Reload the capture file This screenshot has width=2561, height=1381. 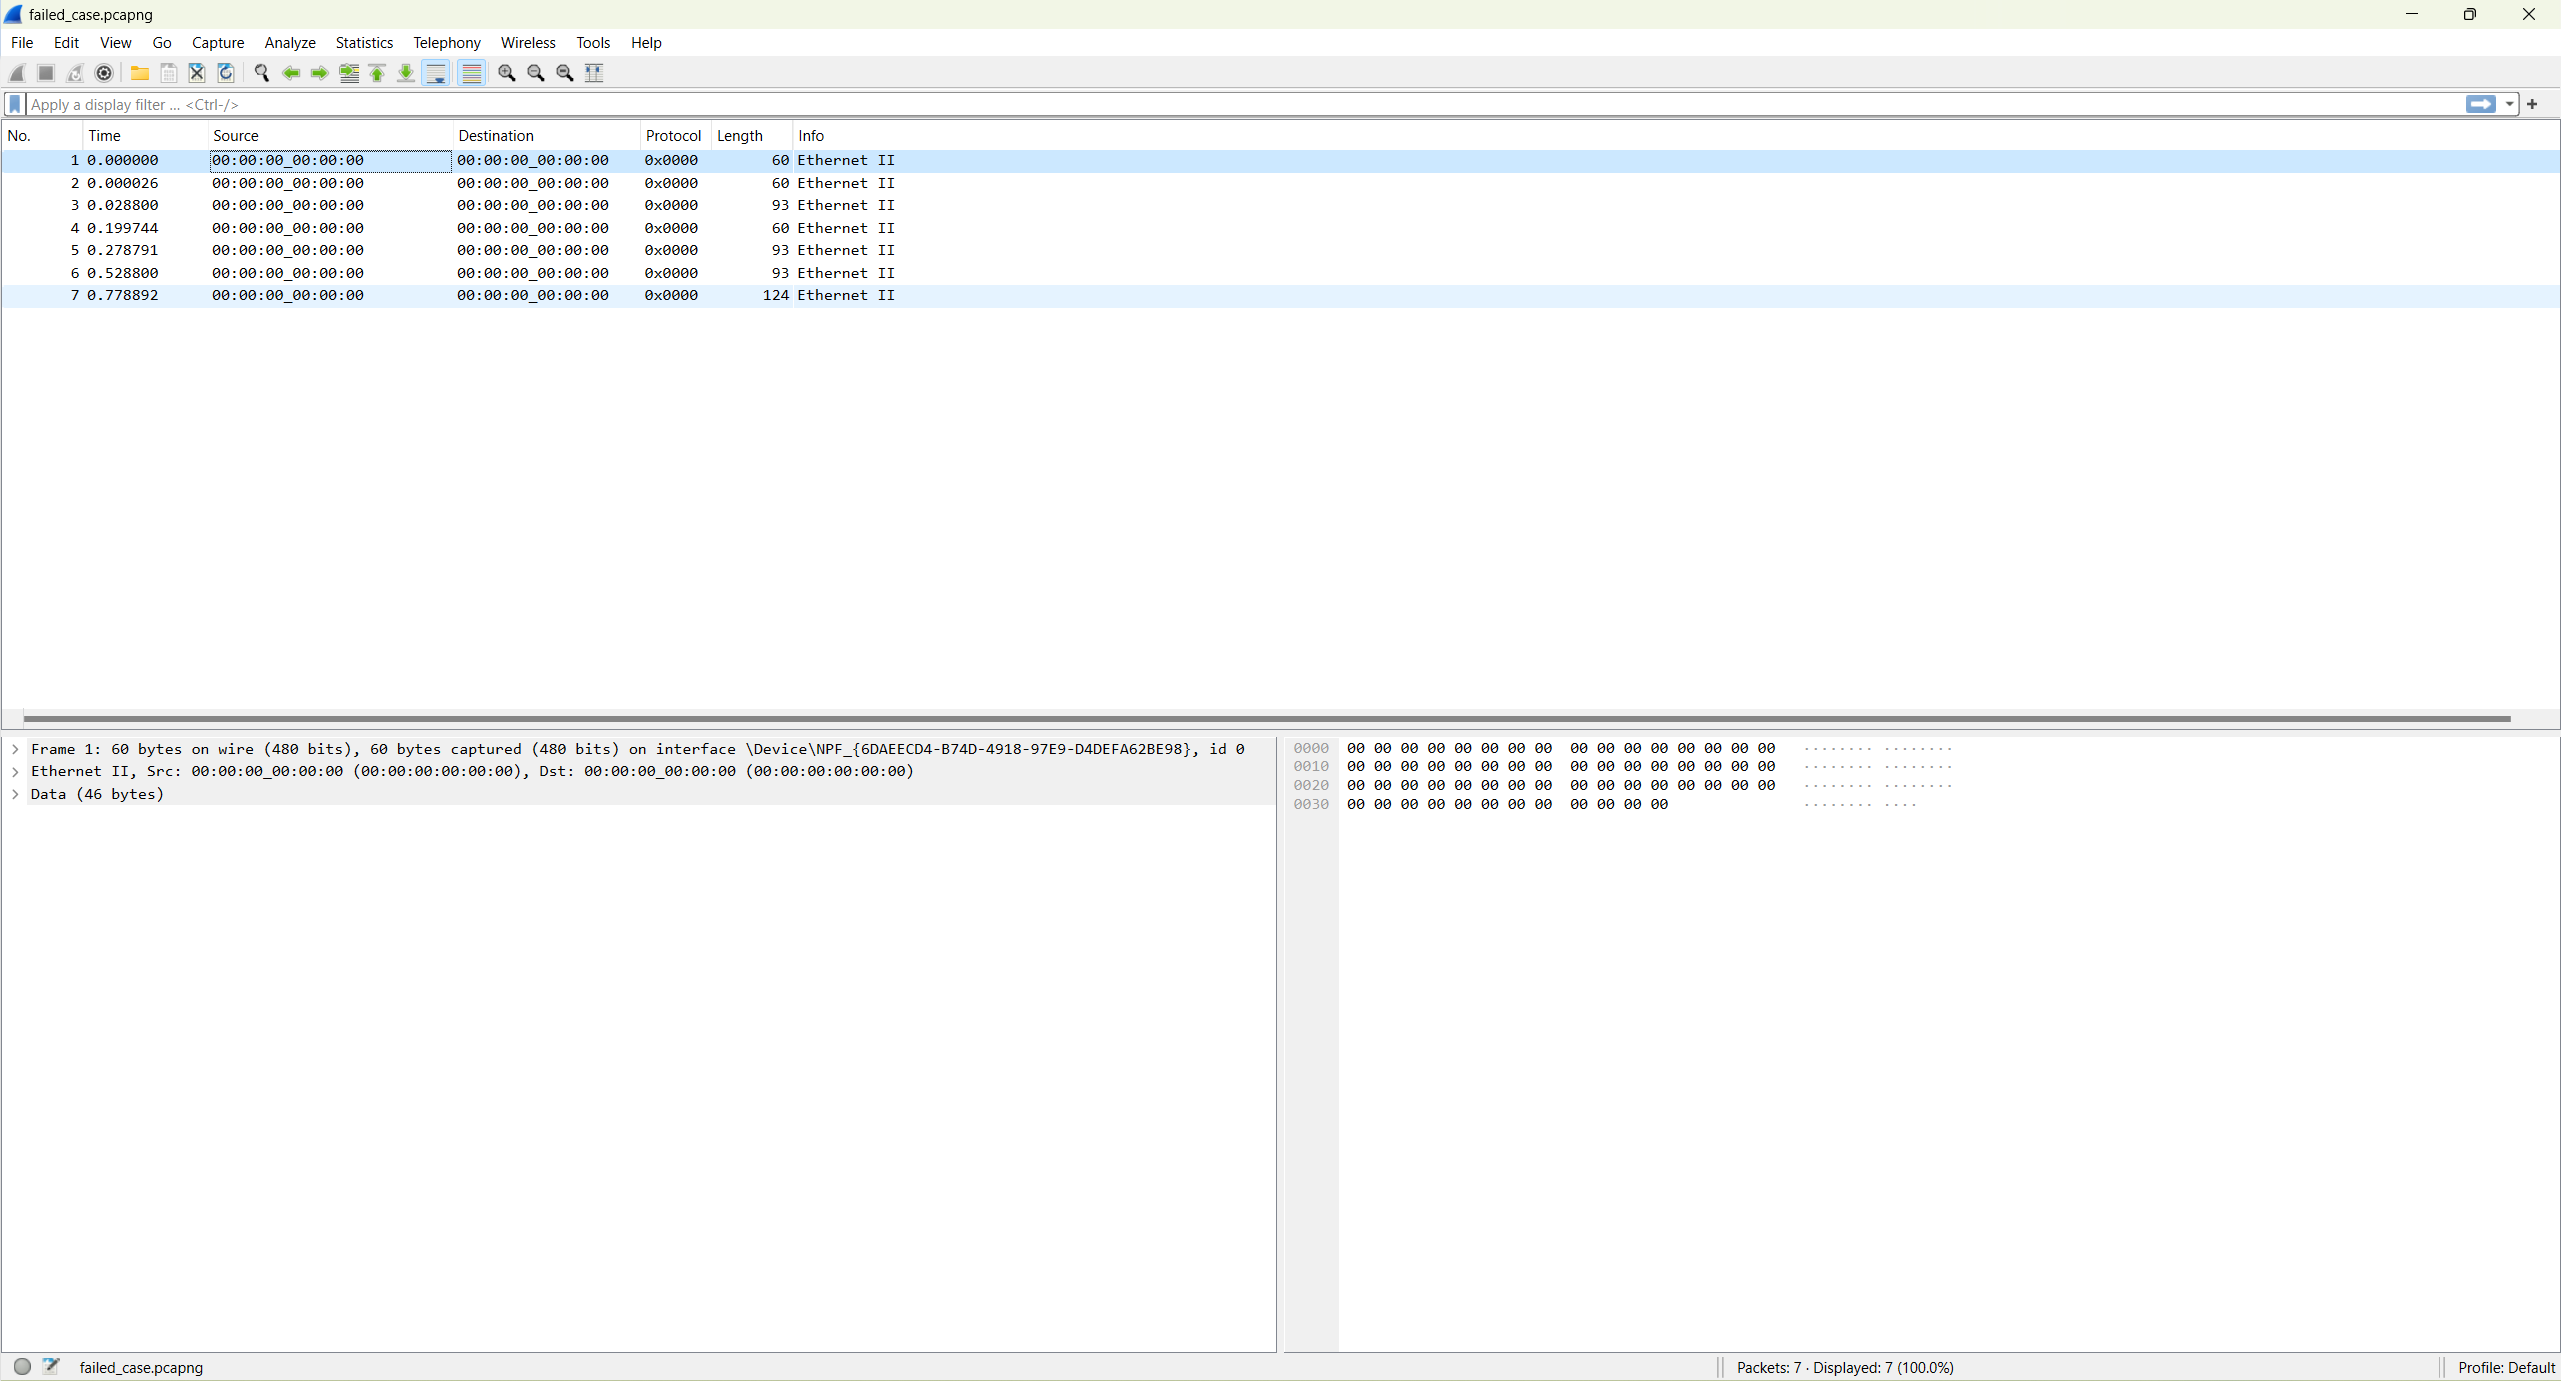226,72
